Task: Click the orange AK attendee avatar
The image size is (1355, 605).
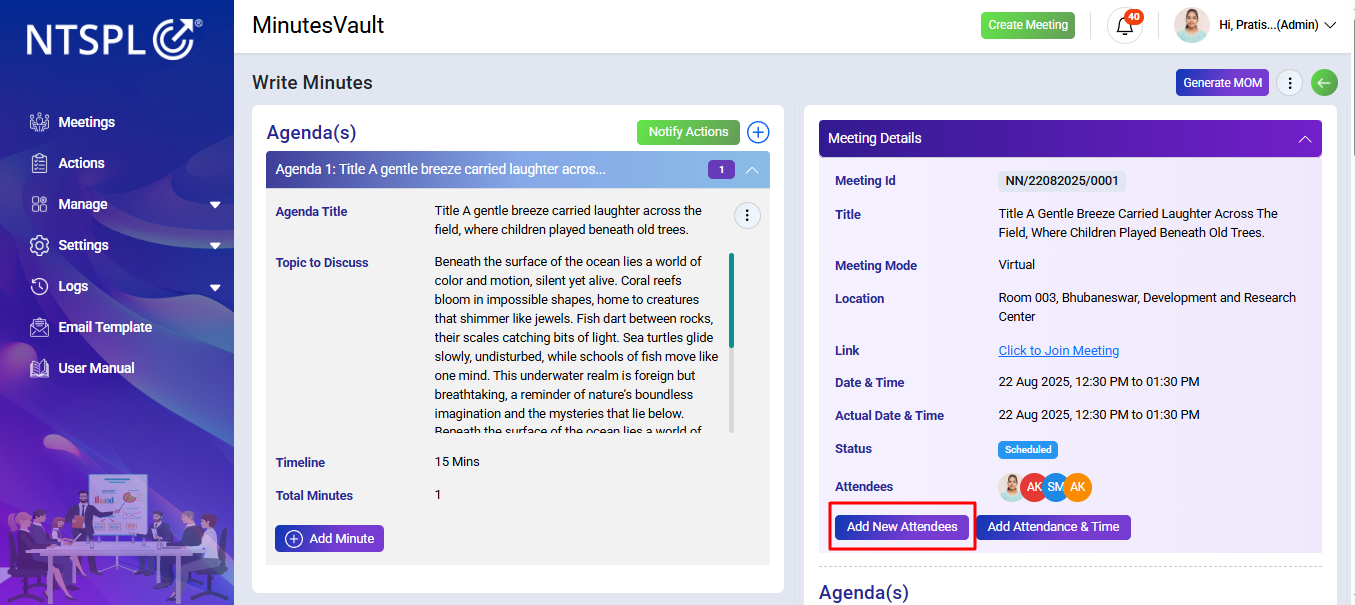Action: (x=1077, y=487)
